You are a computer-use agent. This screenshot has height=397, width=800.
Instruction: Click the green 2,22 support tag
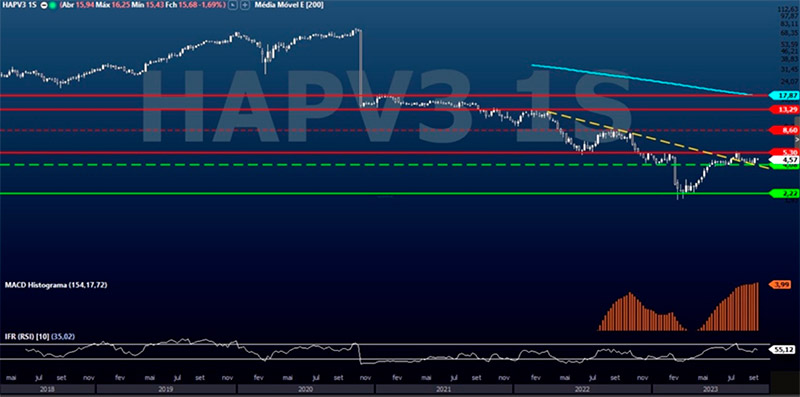click(785, 193)
